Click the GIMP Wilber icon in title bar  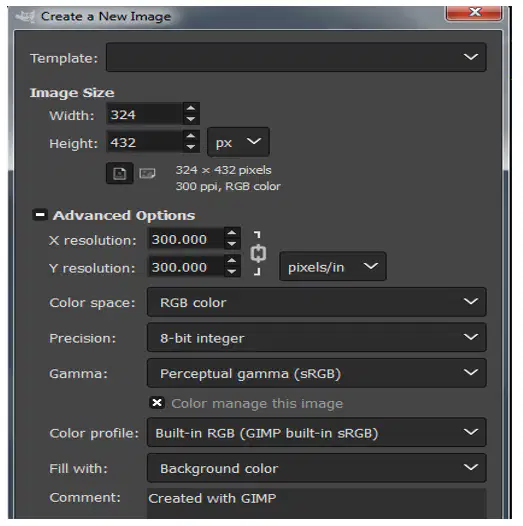25,16
